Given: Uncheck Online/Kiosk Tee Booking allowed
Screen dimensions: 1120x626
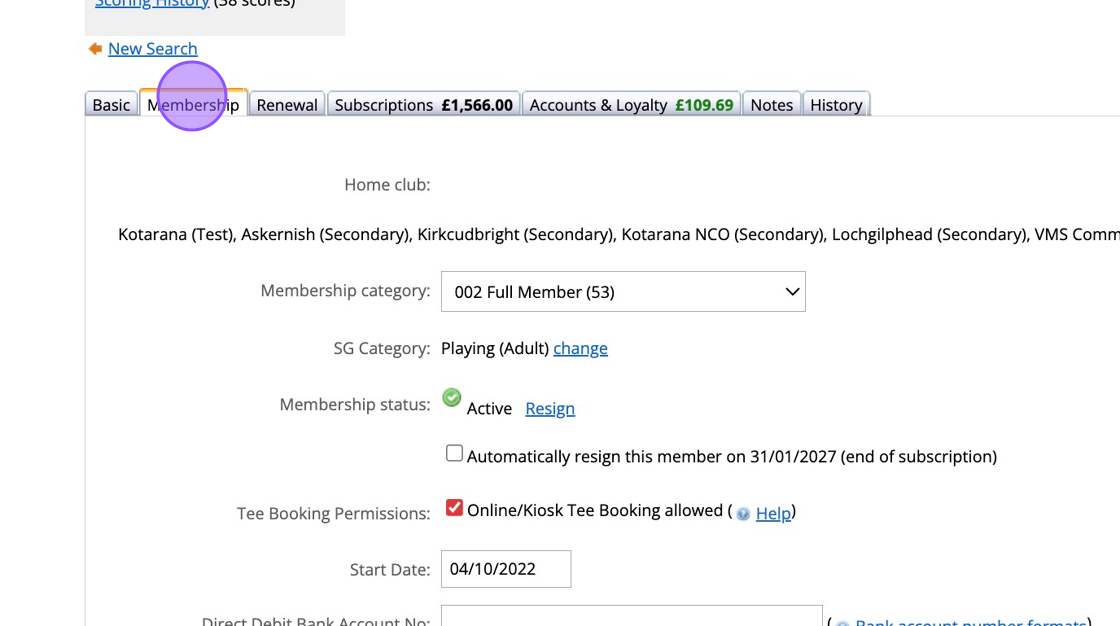Looking at the screenshot, I should coord(455,508).
